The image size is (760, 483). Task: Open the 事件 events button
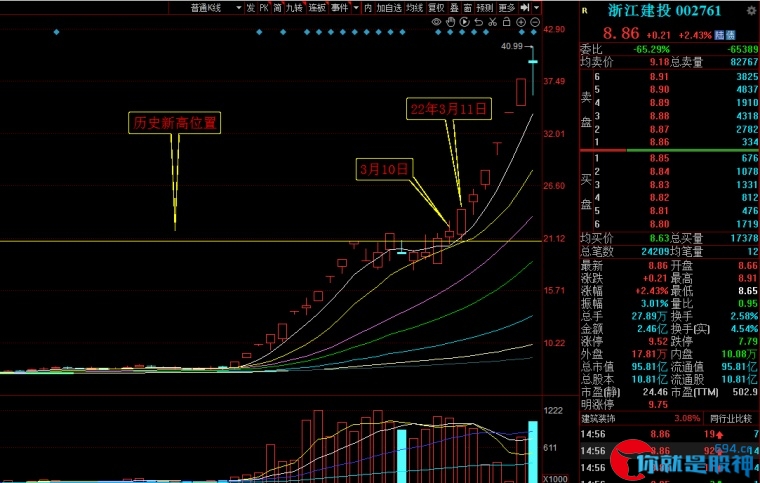click(x=339, y=8)
